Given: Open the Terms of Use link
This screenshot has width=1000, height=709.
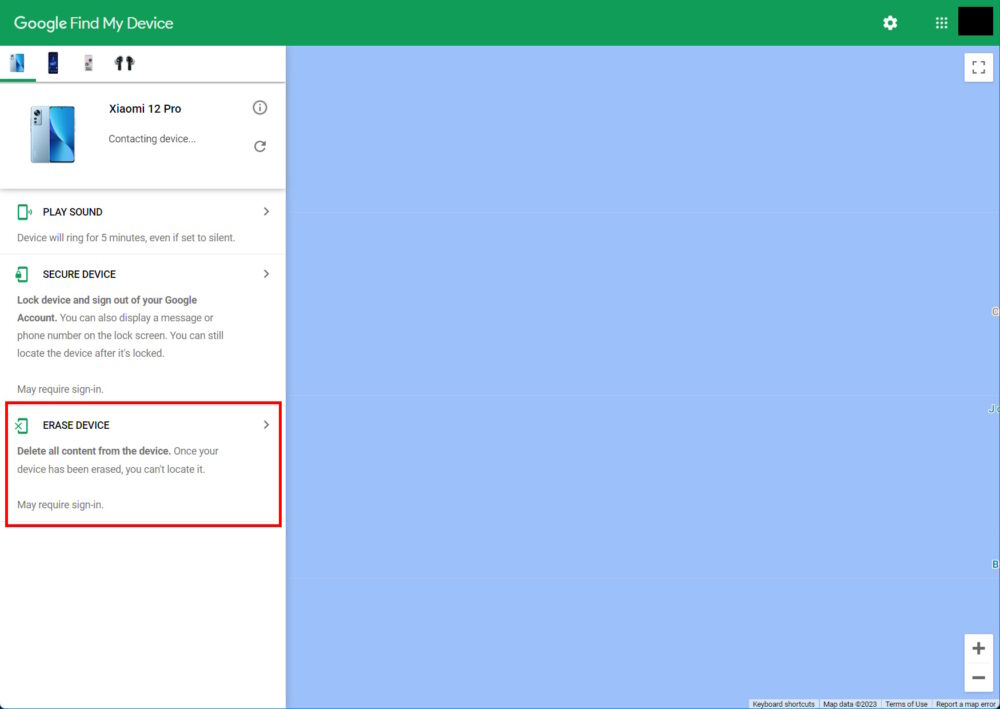Looking at the screenshot, I should point(906,703).
